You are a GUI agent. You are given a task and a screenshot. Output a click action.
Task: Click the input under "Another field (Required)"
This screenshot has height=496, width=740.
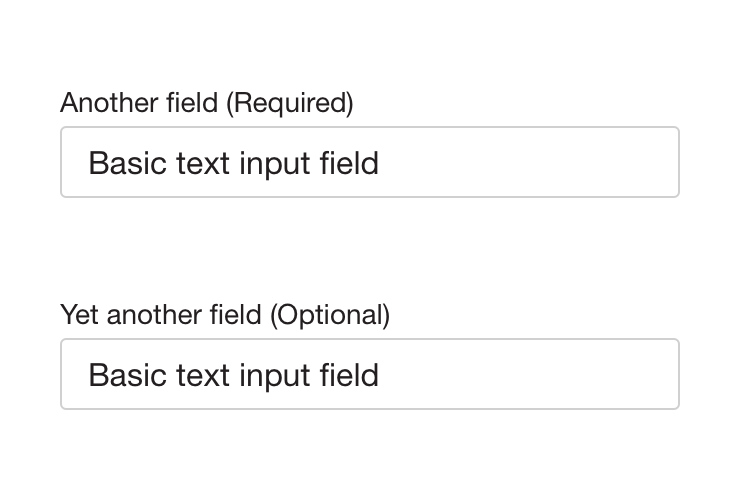(369, 162)
